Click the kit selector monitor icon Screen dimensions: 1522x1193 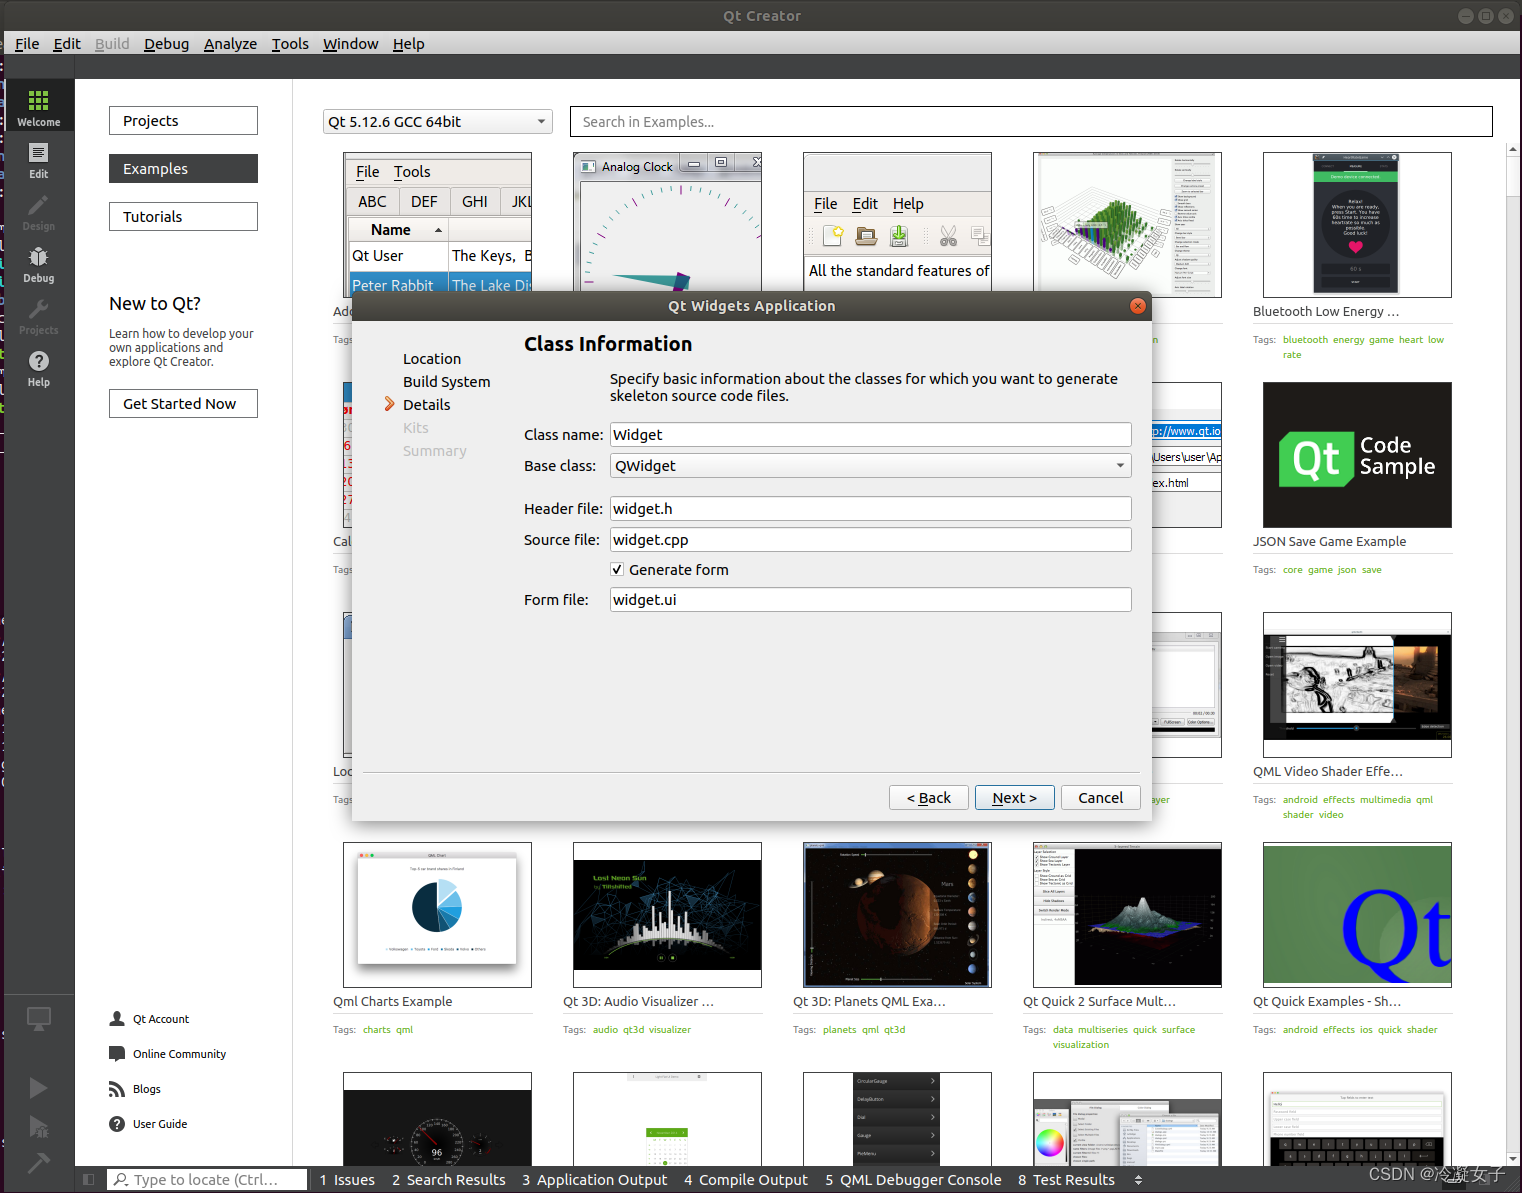pyautogui.click(x=38, y=1019)
